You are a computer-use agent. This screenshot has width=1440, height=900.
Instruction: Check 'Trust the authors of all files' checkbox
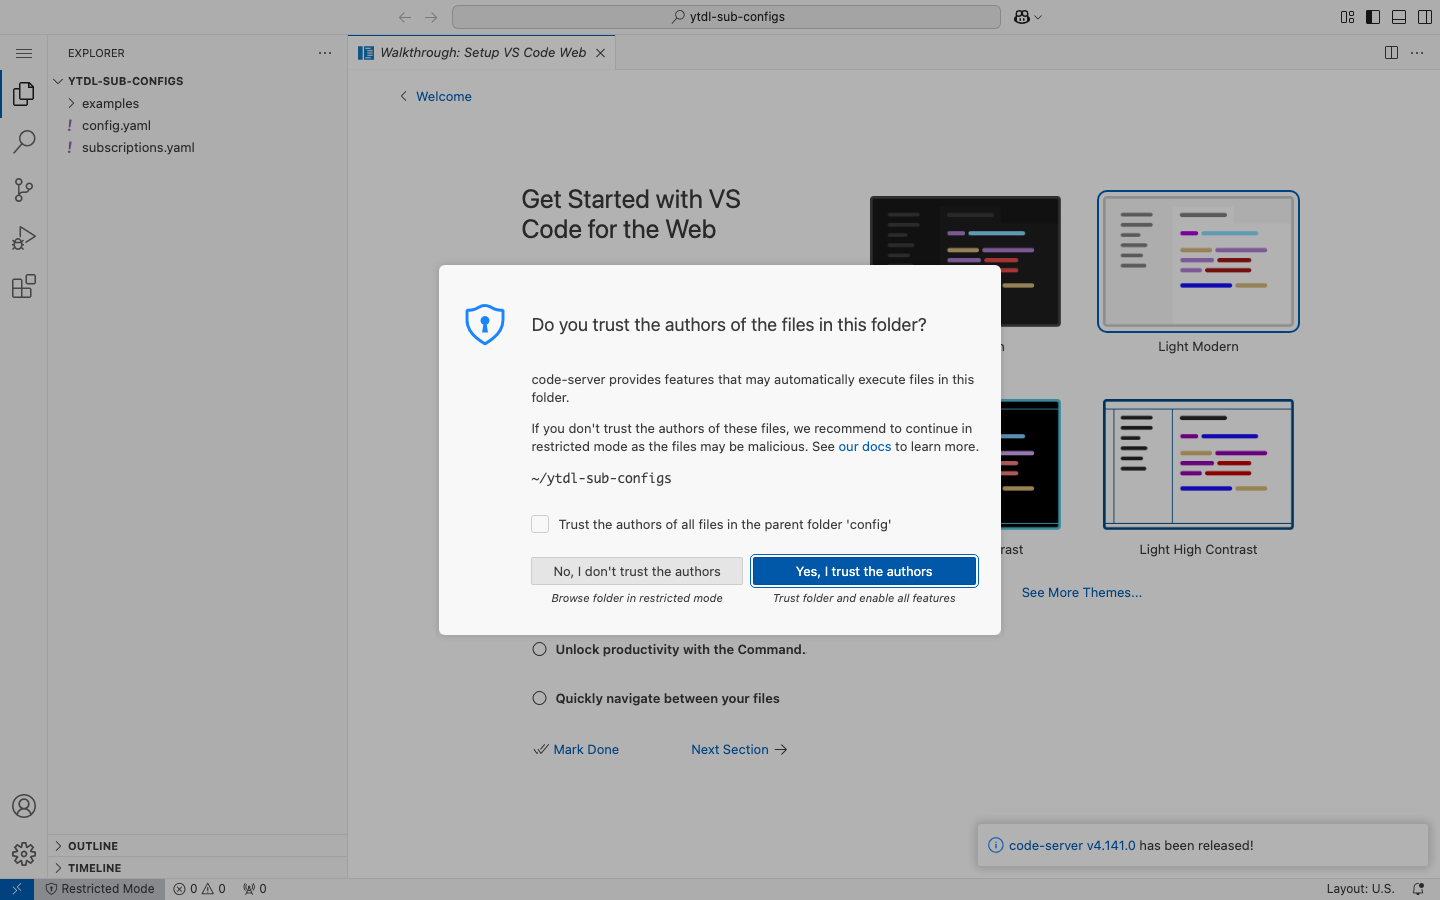coord(540,524)
